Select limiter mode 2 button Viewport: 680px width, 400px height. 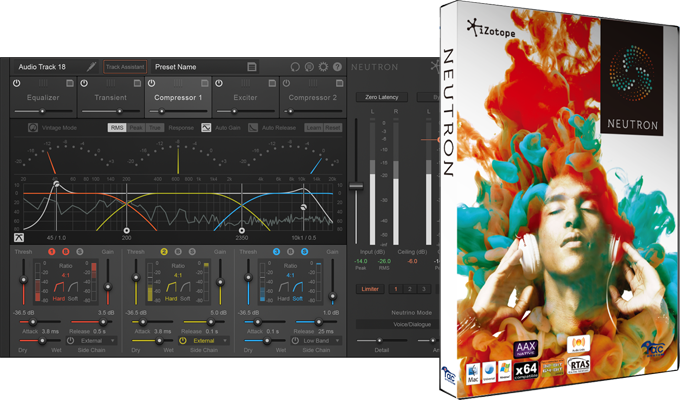coord(409,289)
